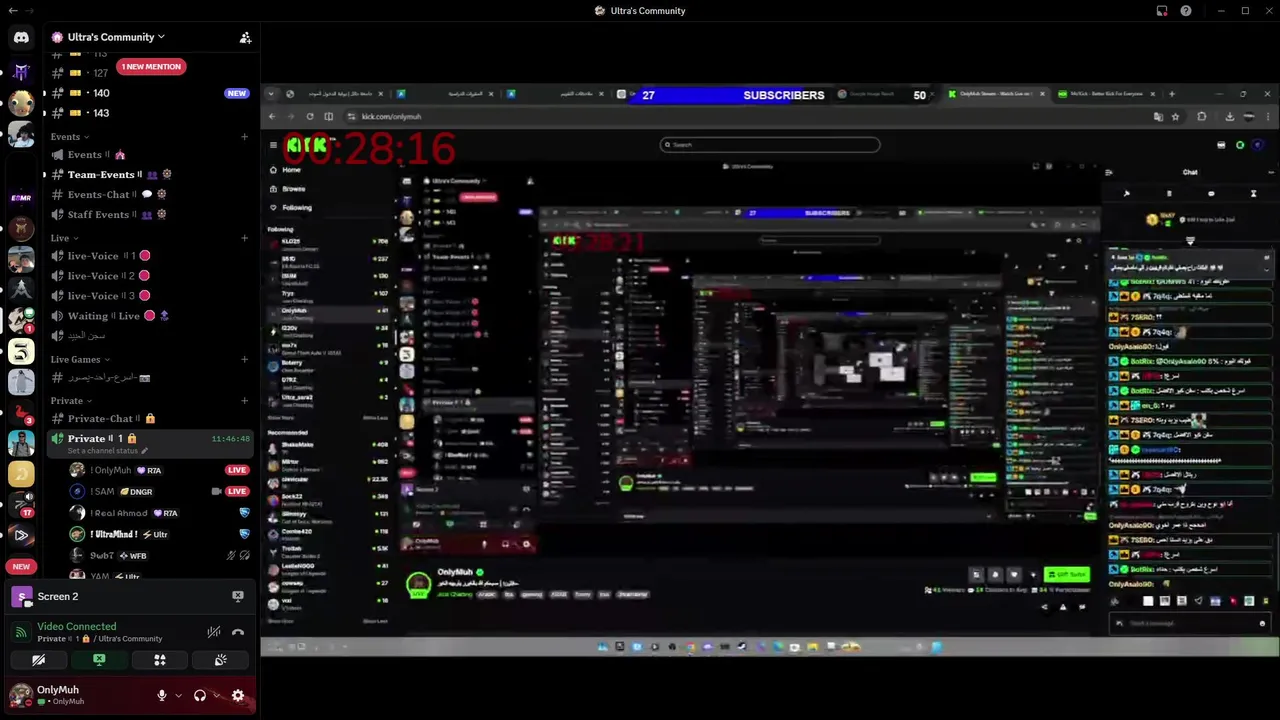Open the server icon showing number 5
1280x720 pixels.
click(21, 351)
